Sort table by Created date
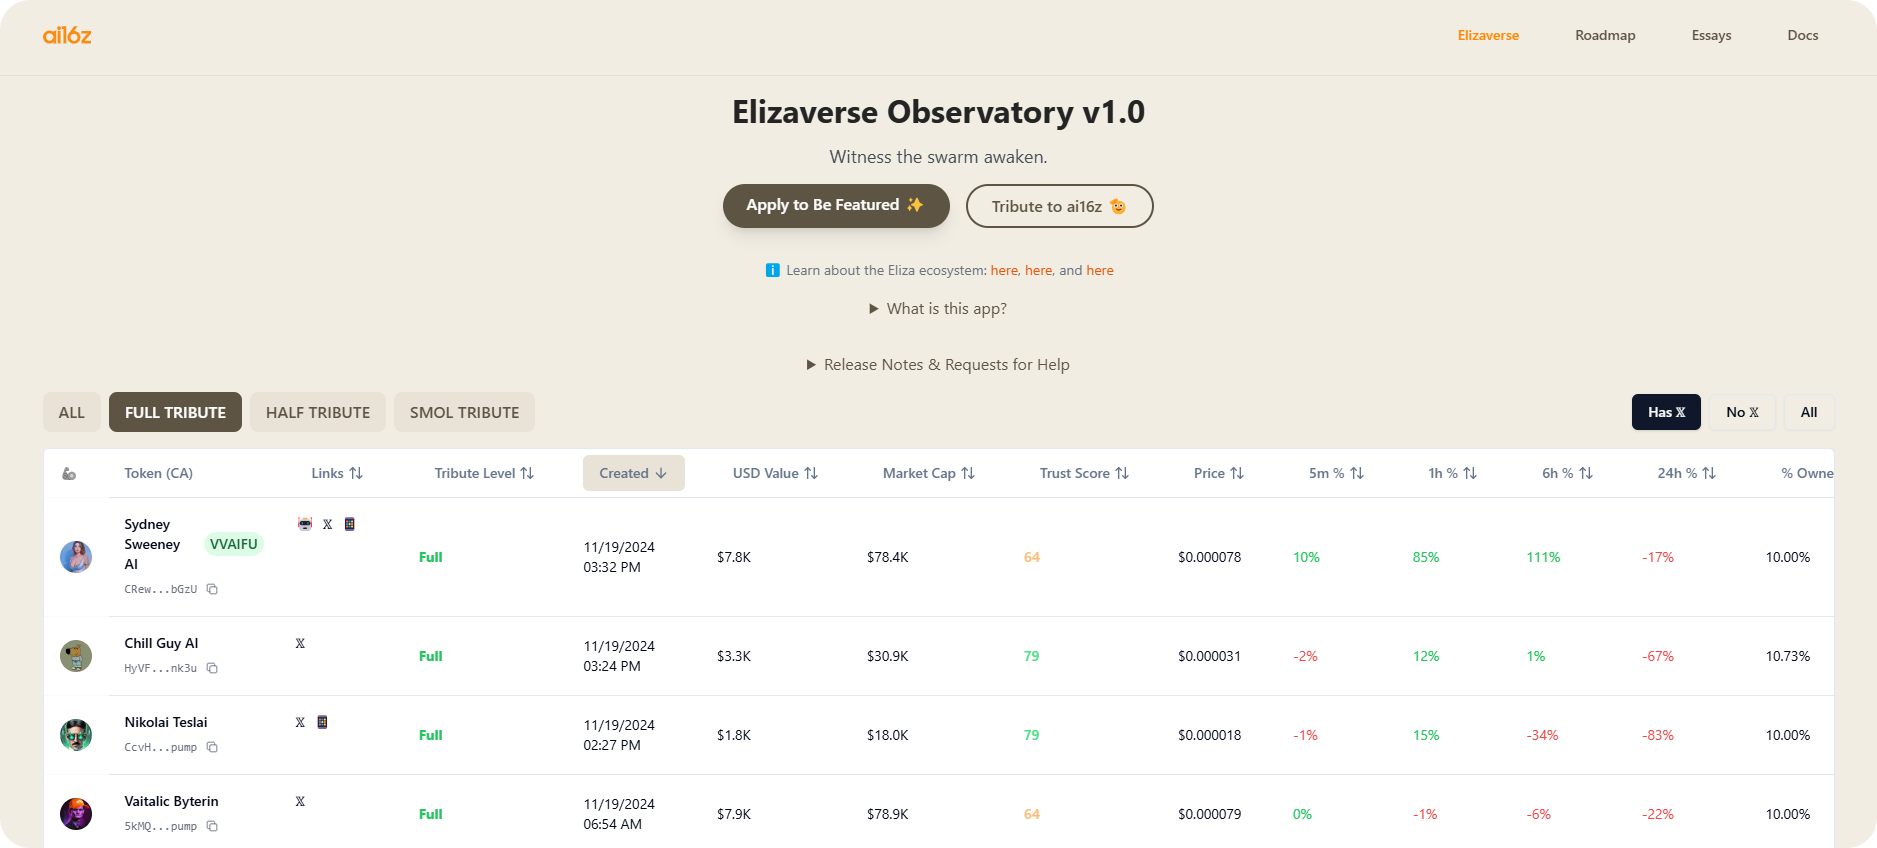Image resolution: width=1877 pixels, height=848 pixels. (x=634, y=473)
